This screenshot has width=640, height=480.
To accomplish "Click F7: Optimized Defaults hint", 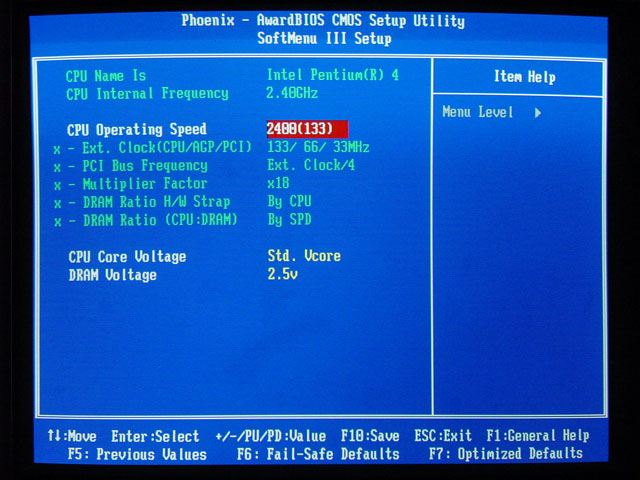I will pyautogui.click(x=506, y=454).
